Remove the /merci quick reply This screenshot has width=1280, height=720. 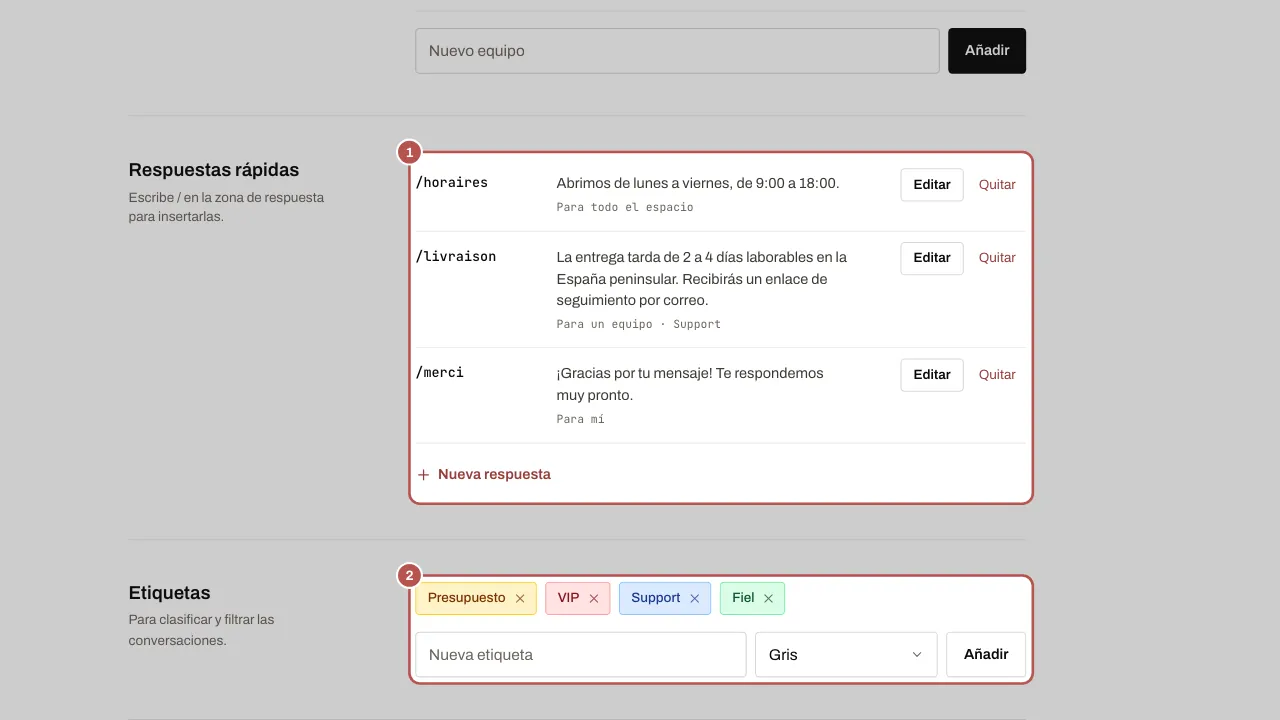point(997,375)
